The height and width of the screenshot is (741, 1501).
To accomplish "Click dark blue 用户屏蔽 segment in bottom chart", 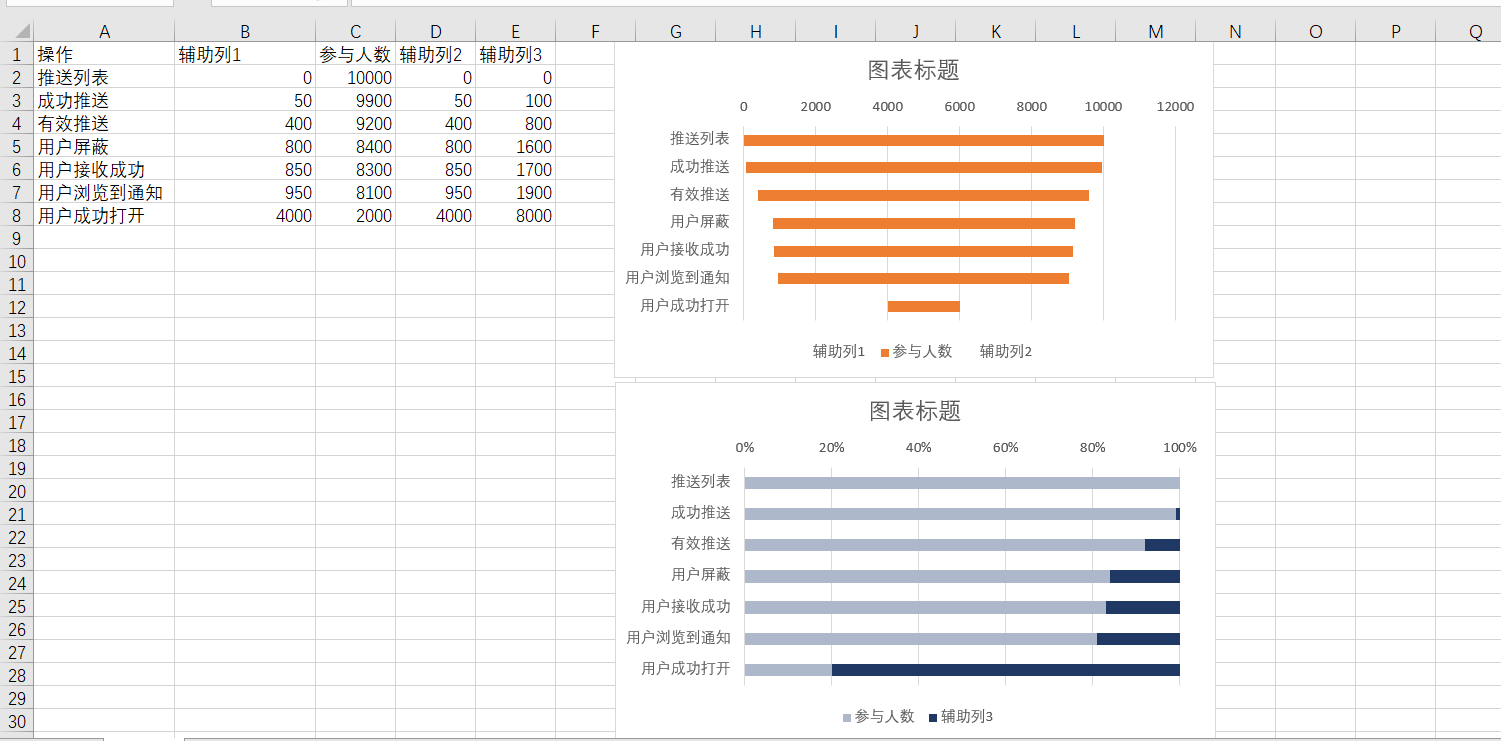I will (x=1145, y=576).
